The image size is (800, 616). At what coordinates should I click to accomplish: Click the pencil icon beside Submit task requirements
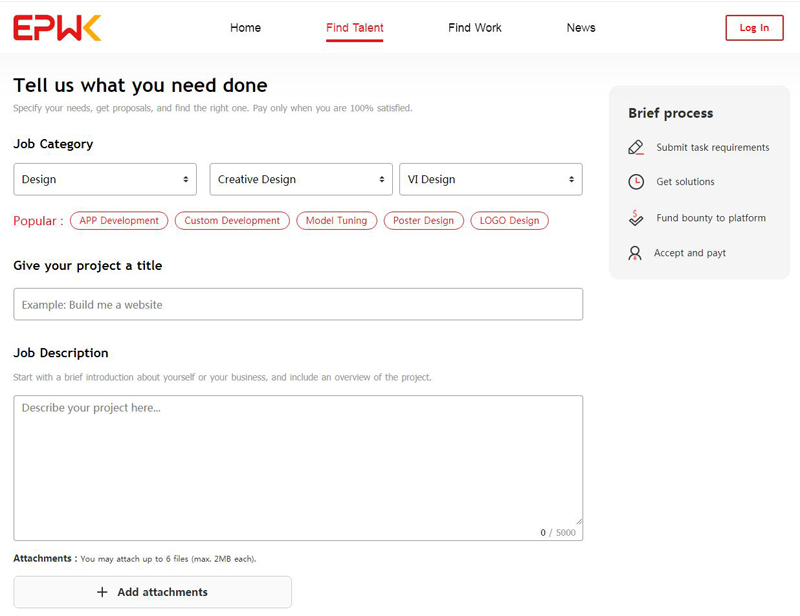tap(635, 147)
